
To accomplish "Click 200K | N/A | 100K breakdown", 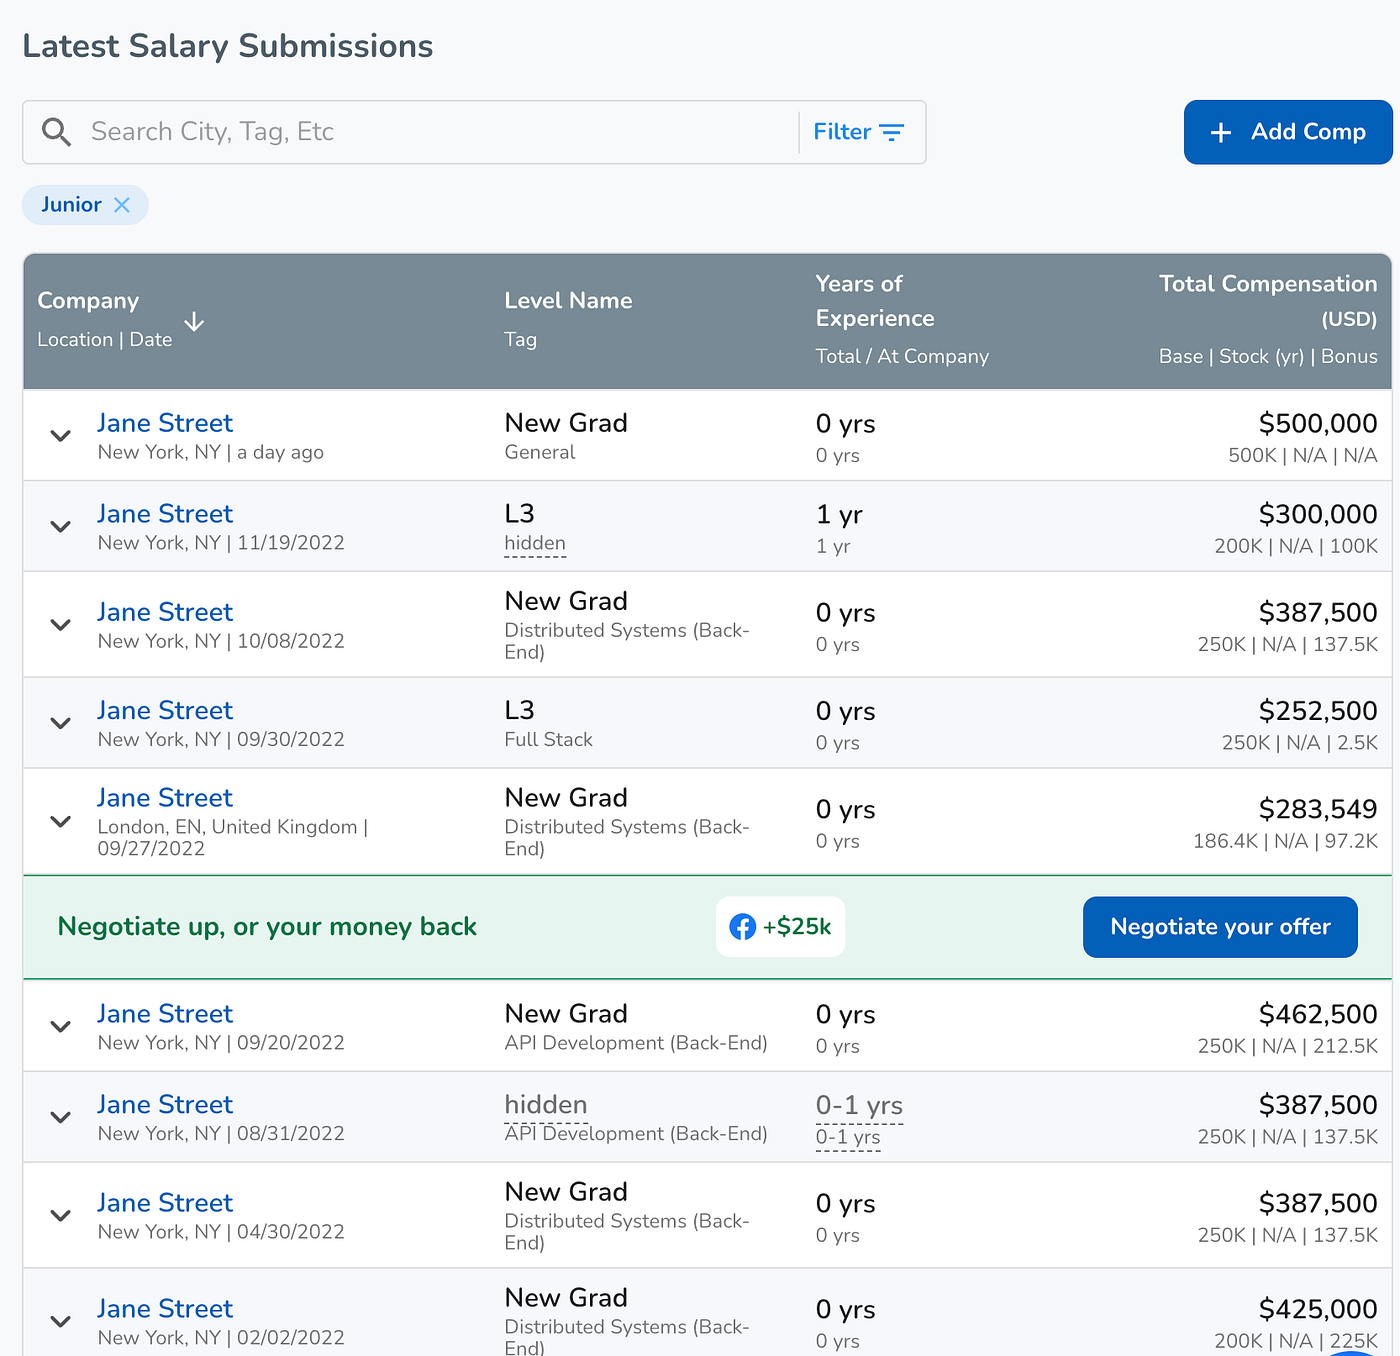I will (1296, 547).
